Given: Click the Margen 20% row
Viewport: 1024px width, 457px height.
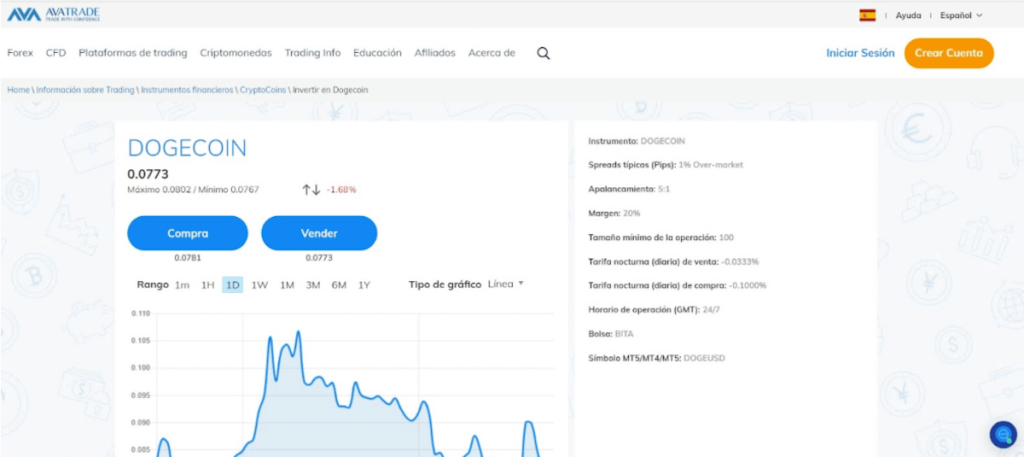Looking at the screenshot, I should click(614, 213).
